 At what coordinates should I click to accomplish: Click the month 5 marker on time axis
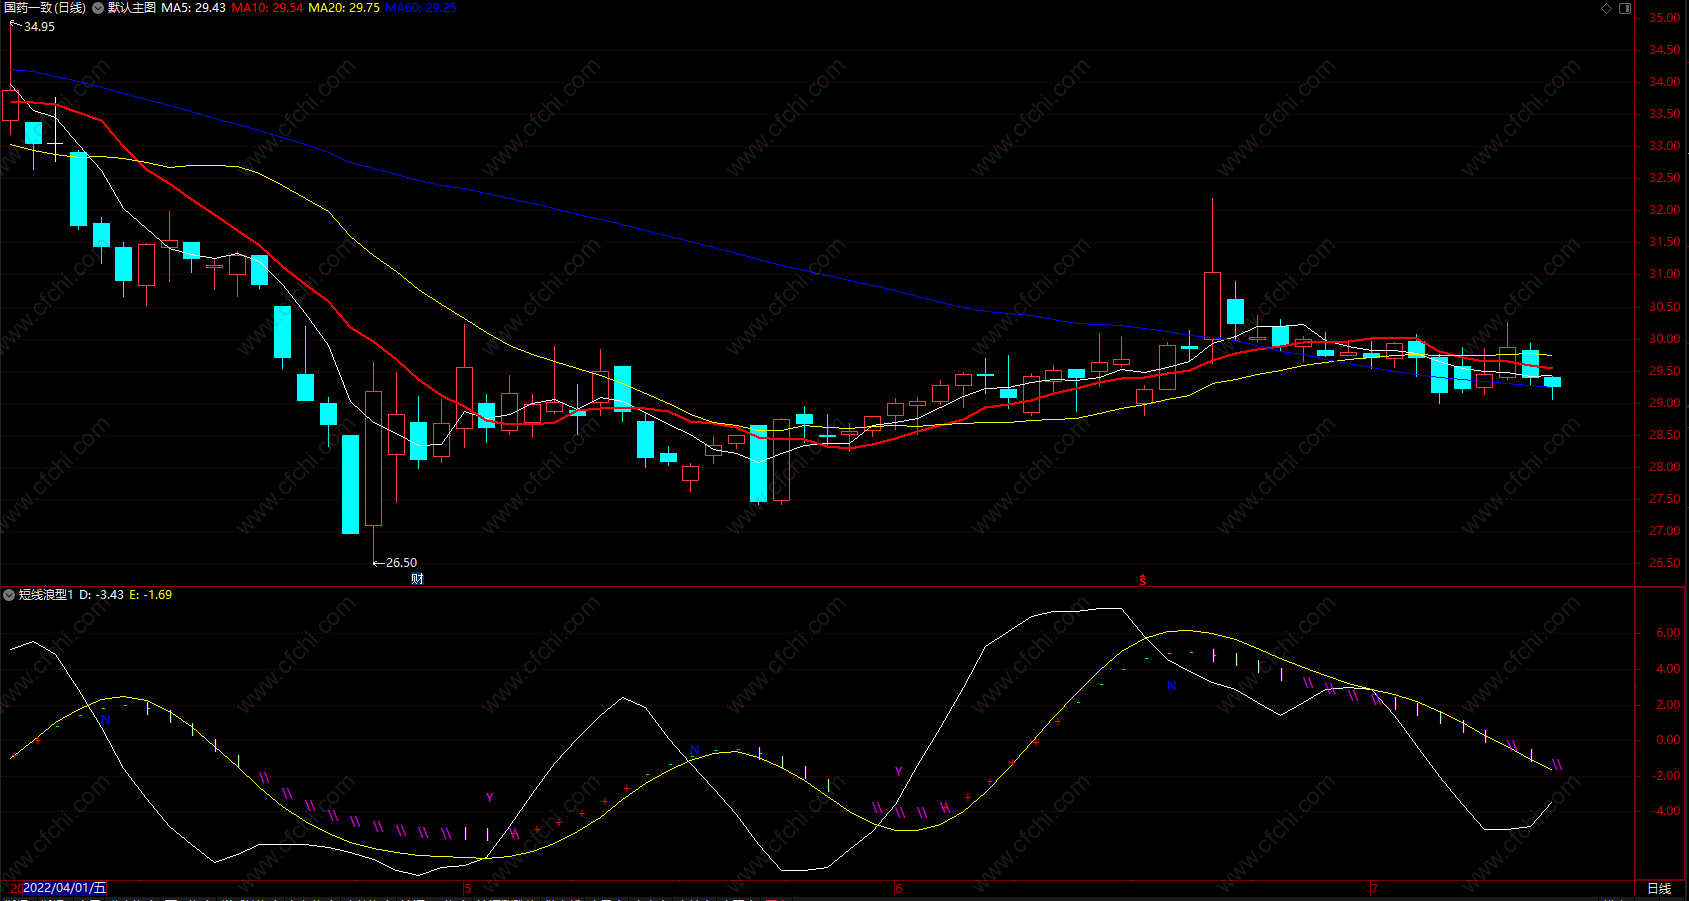[468, 888]
